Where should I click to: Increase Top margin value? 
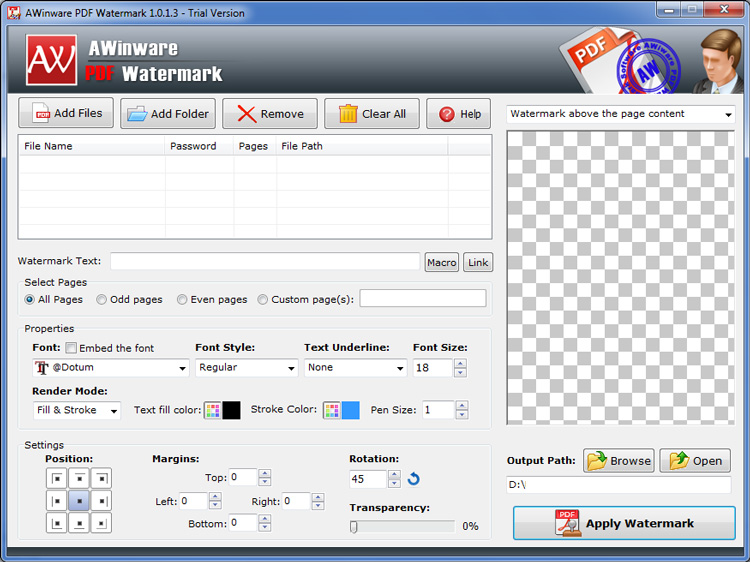265,473
